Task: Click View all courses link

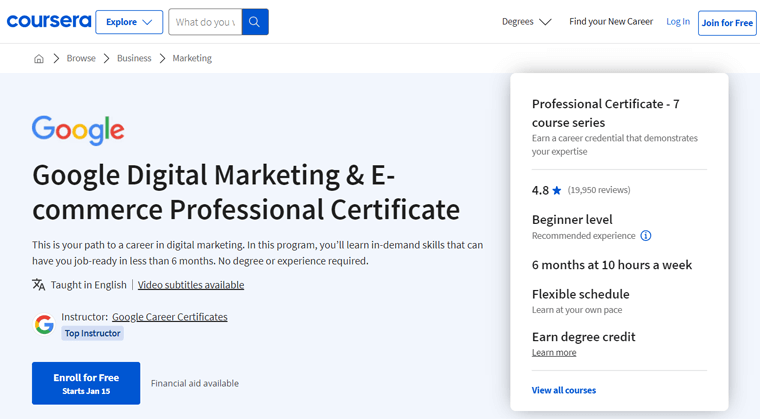Action: [x=564, y=390]
